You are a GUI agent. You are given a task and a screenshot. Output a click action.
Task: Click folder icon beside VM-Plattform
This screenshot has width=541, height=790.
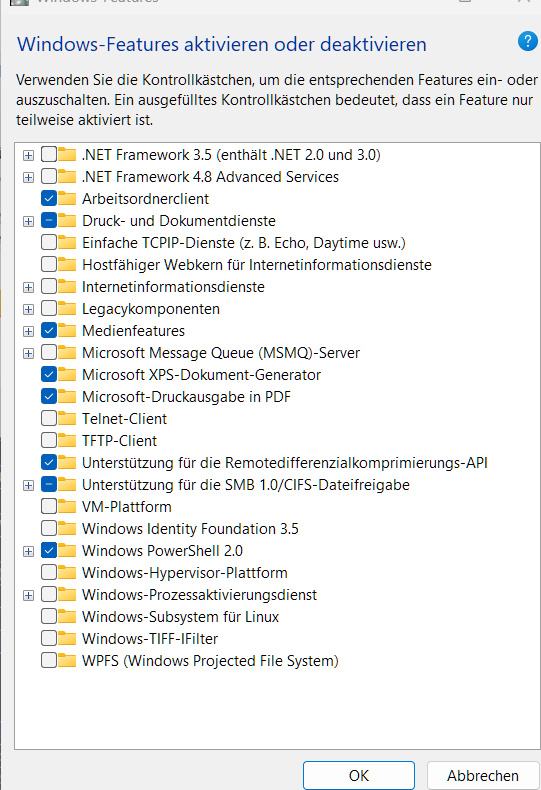pos(67,506)
